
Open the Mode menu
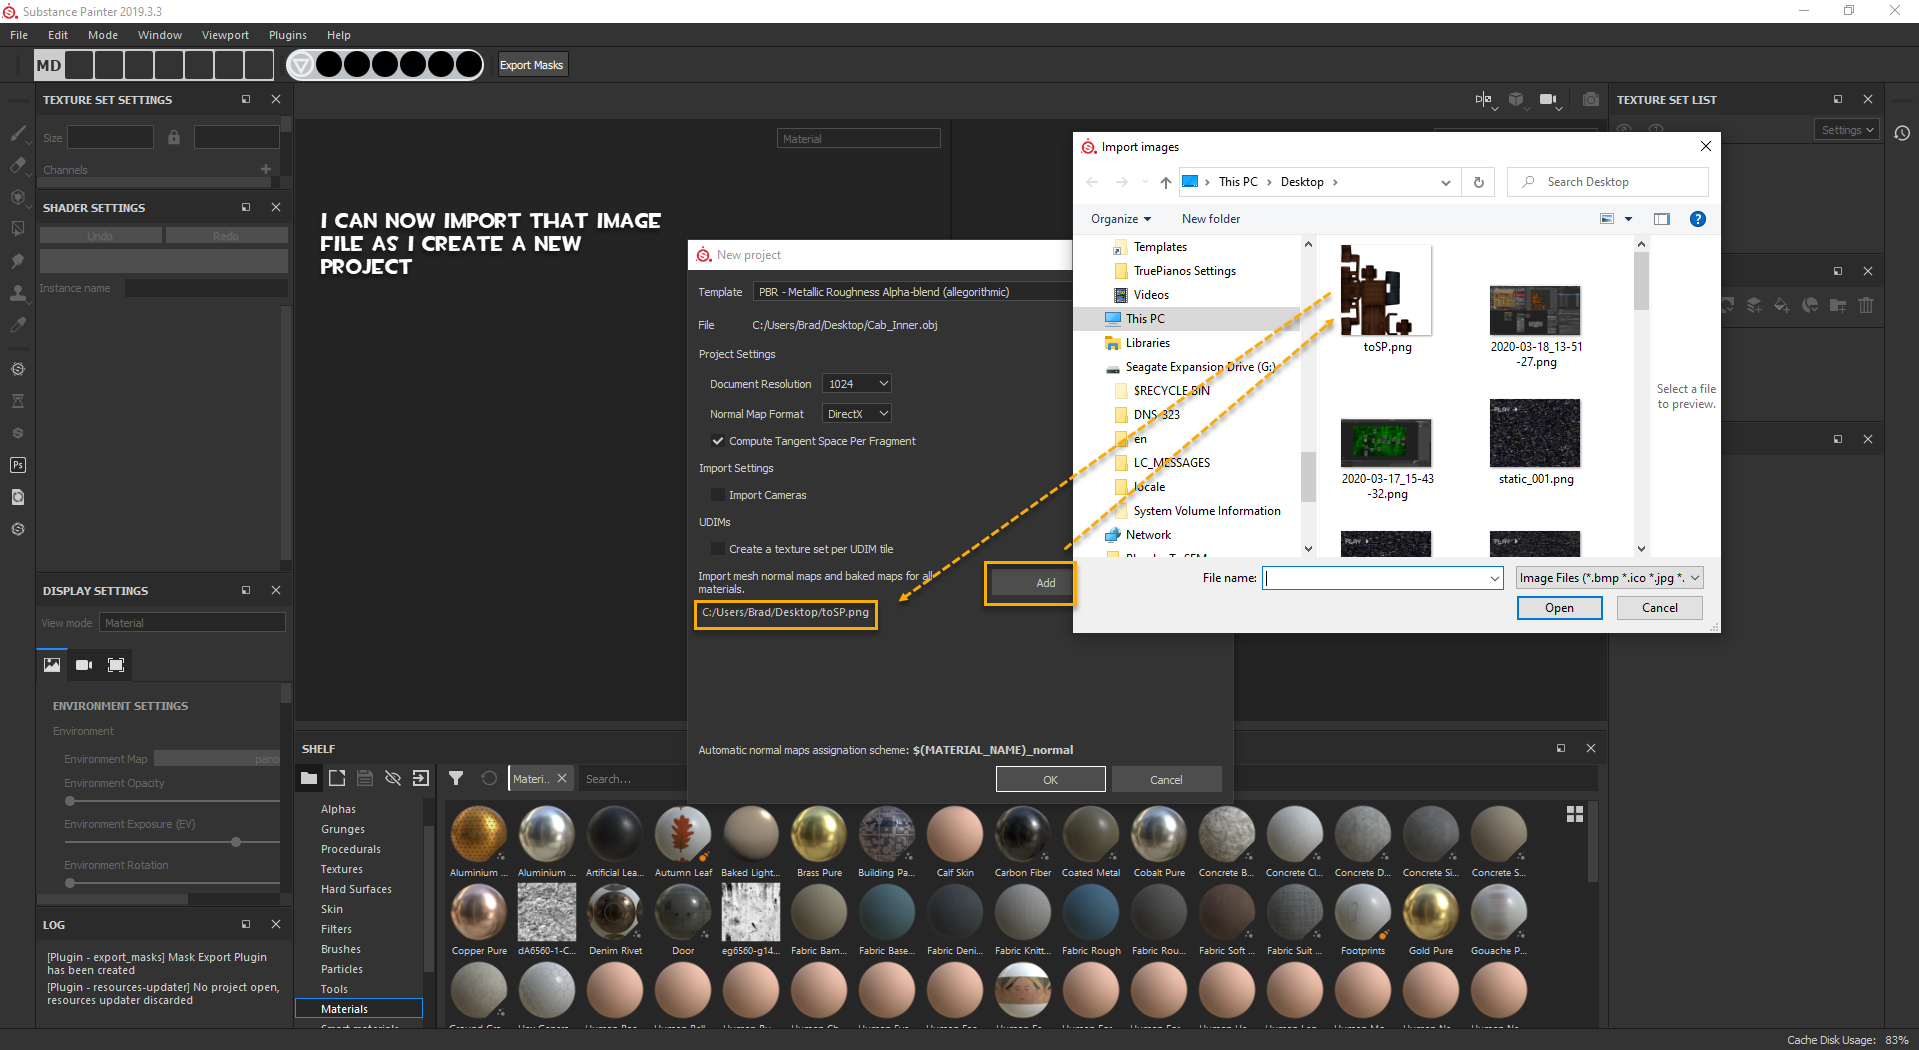click(x=103, y=35)
